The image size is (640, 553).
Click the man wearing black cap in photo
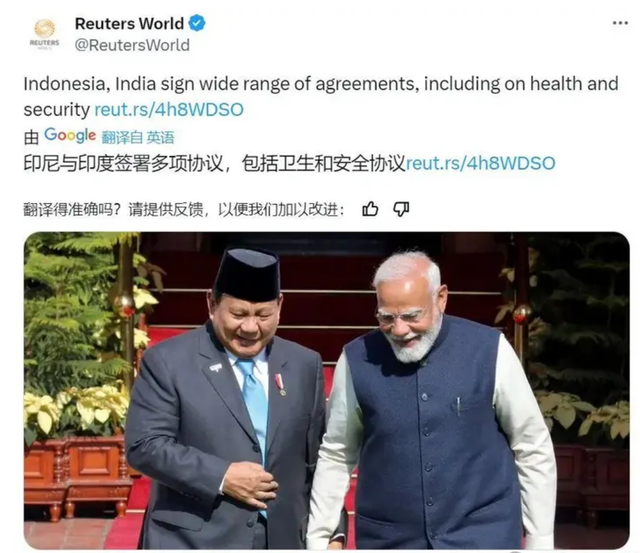point(229,400)
